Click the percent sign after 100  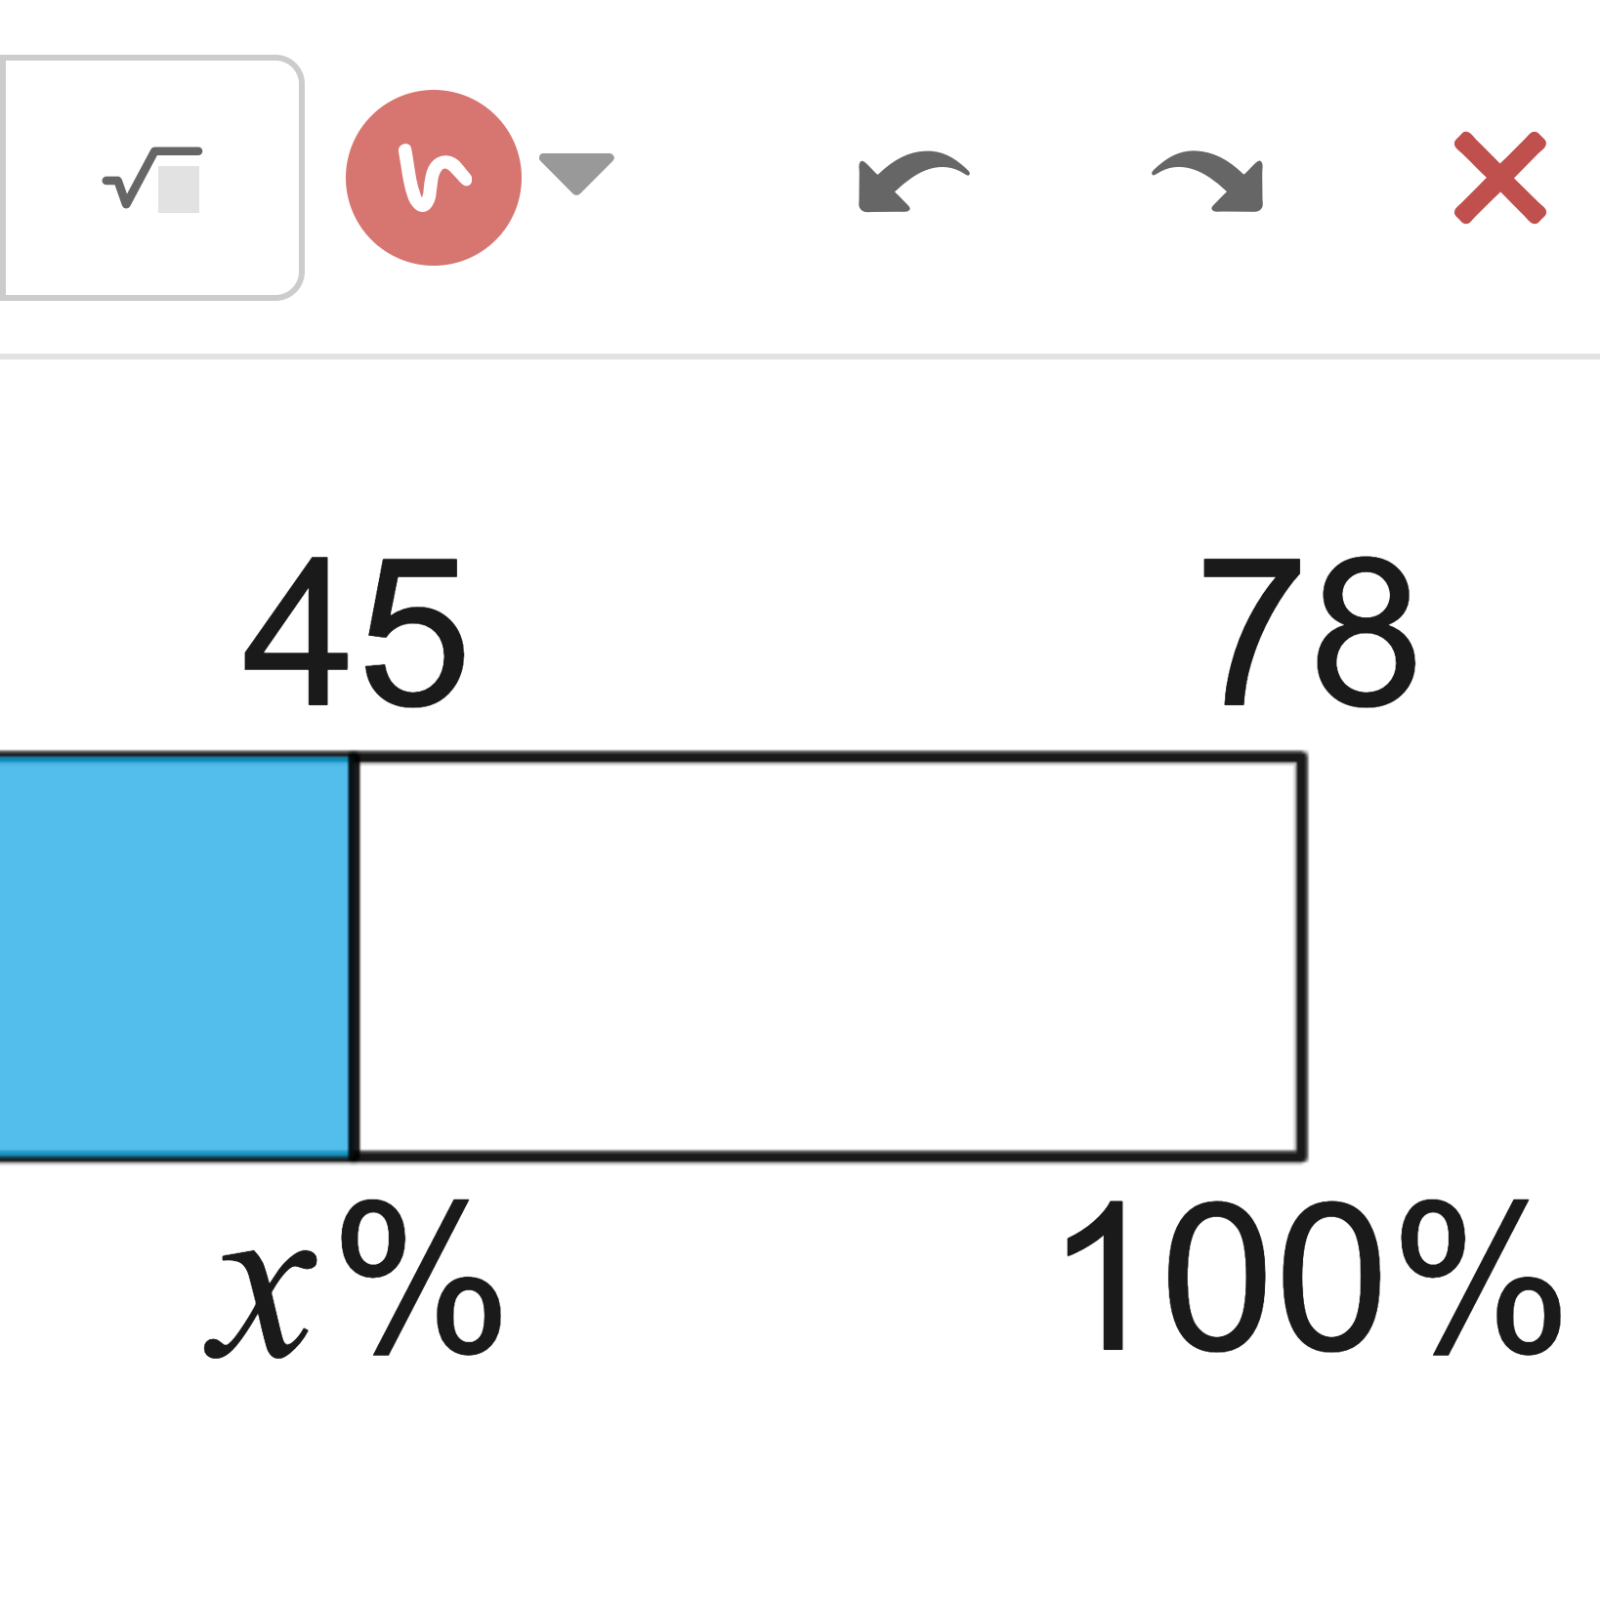coord(1480,1278)
